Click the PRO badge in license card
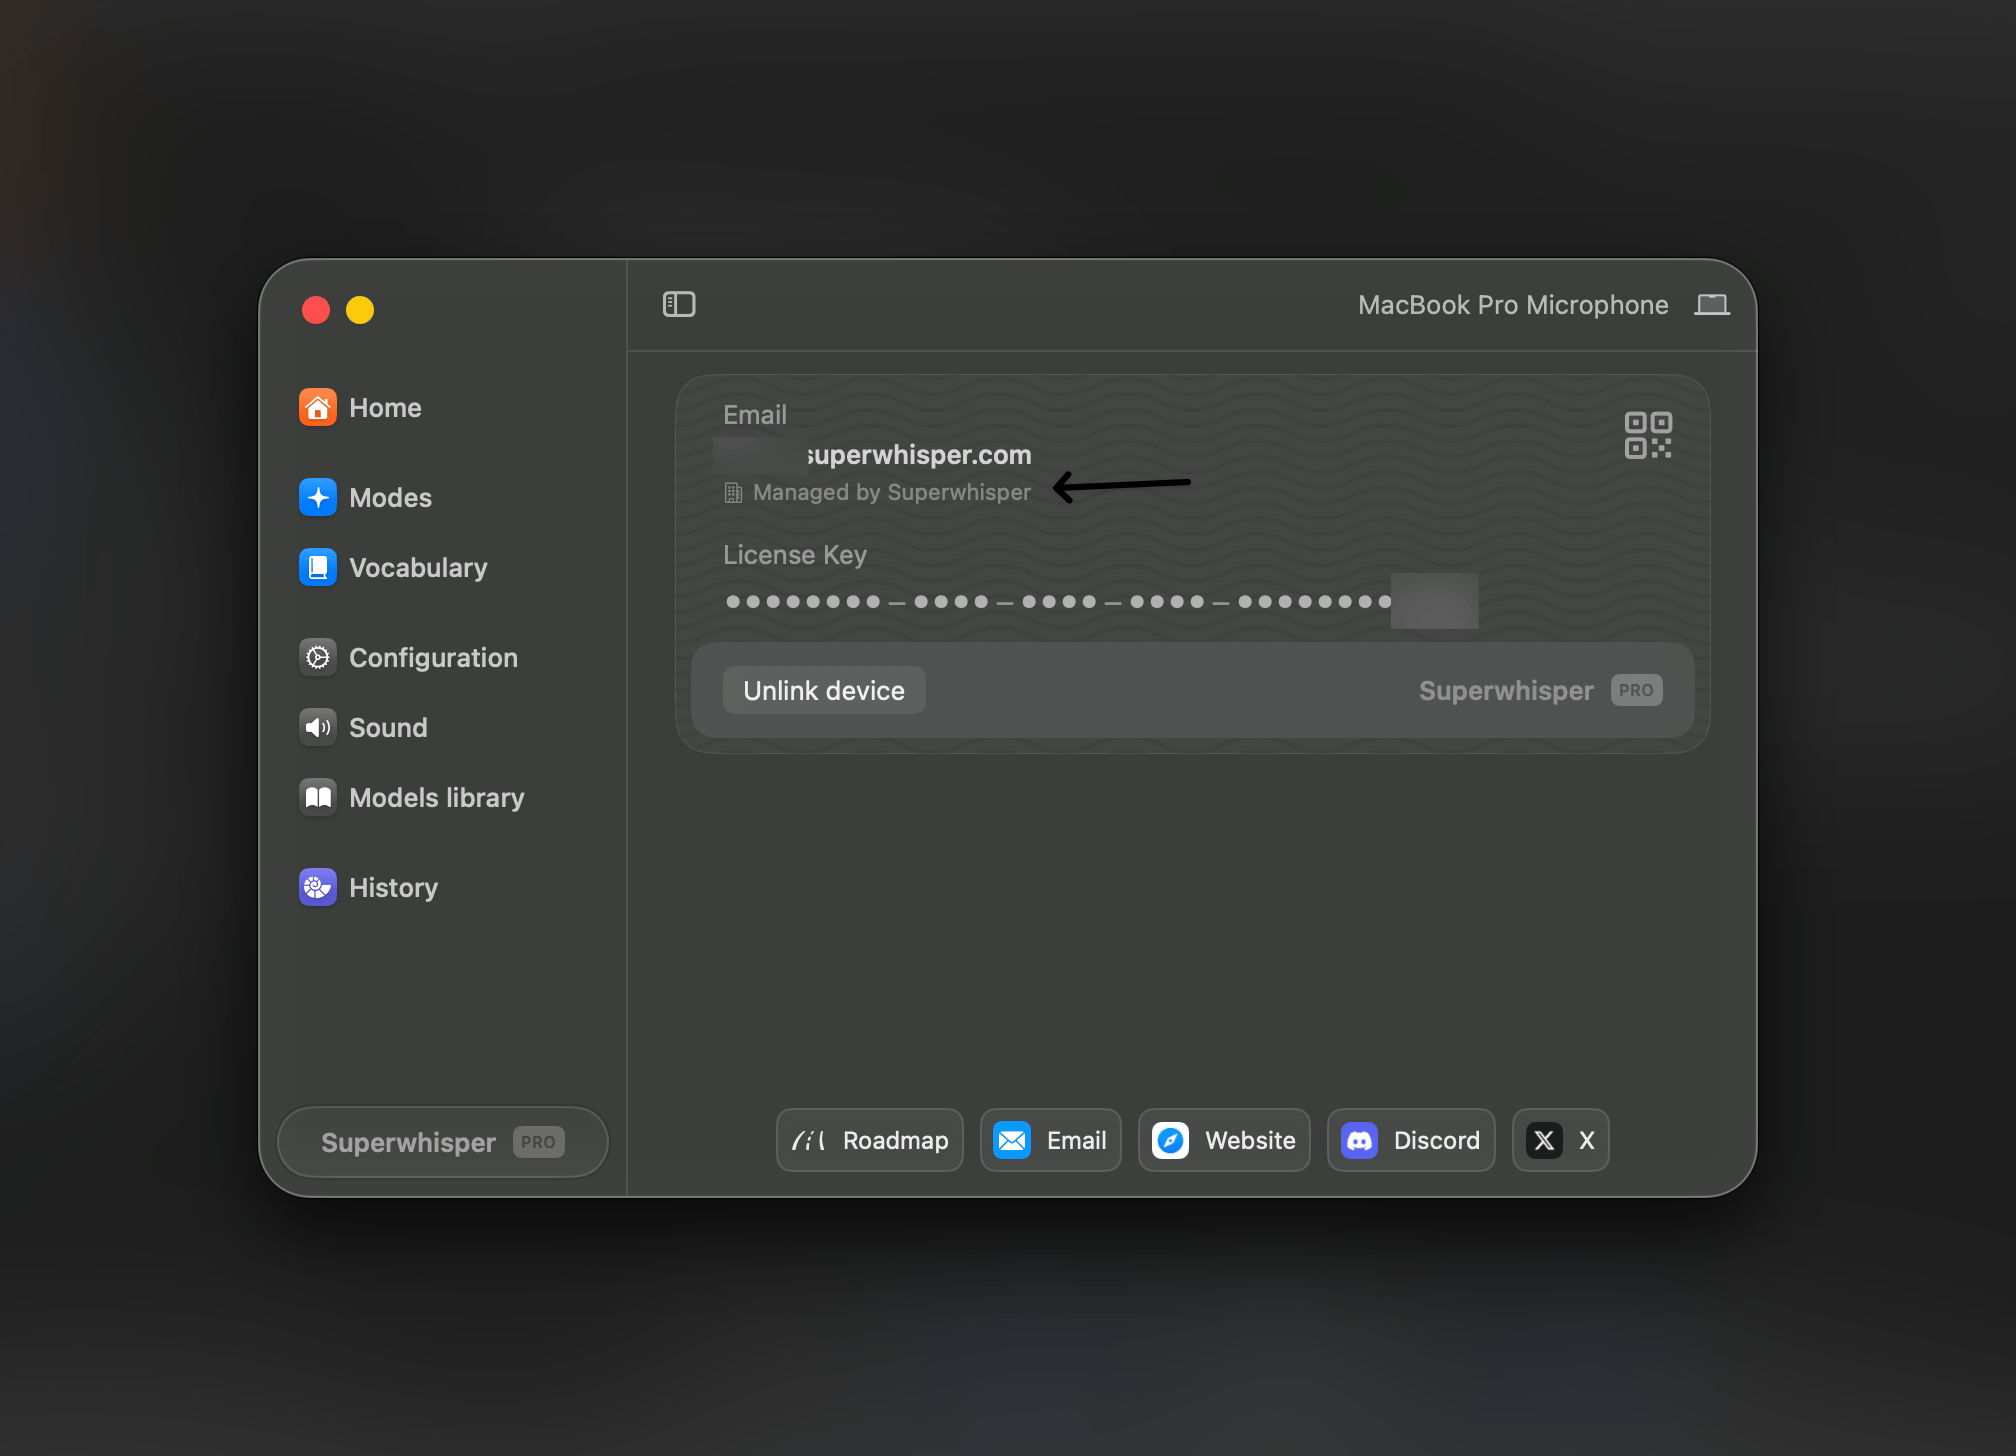This screenshot has width=2016, height=1456. (1636, 690)
